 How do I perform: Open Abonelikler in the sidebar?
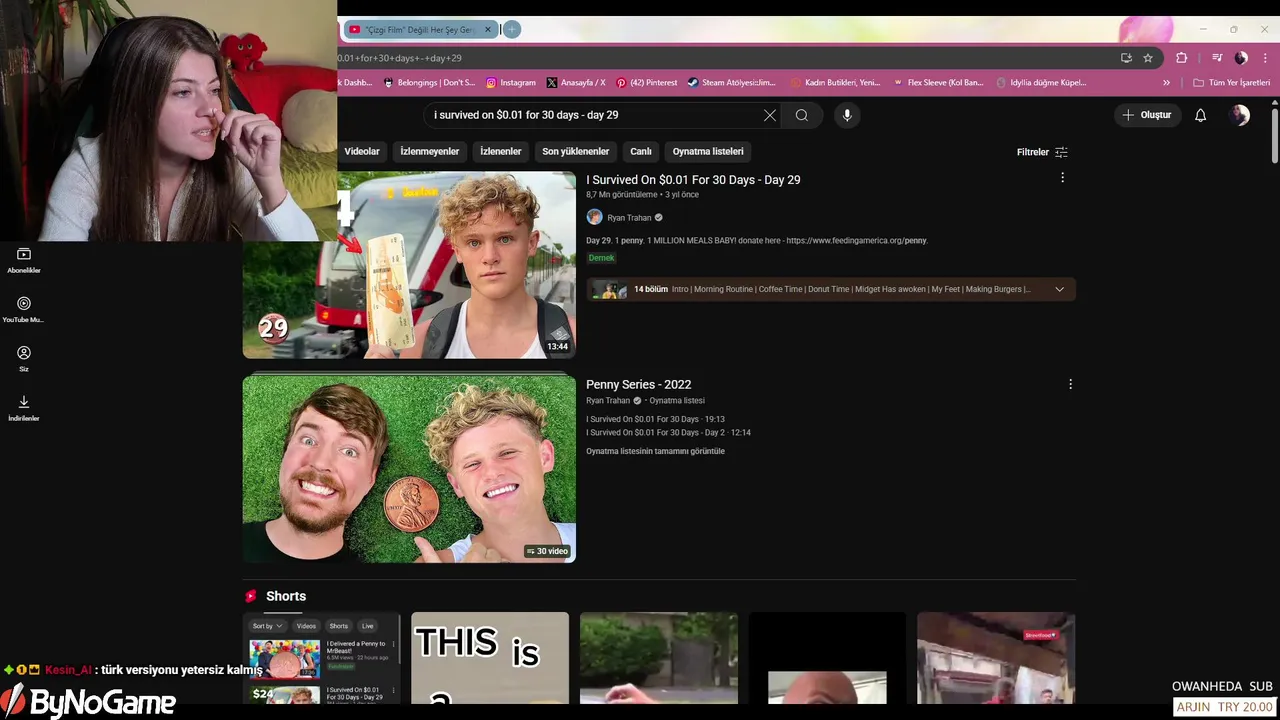coord(24,260)
